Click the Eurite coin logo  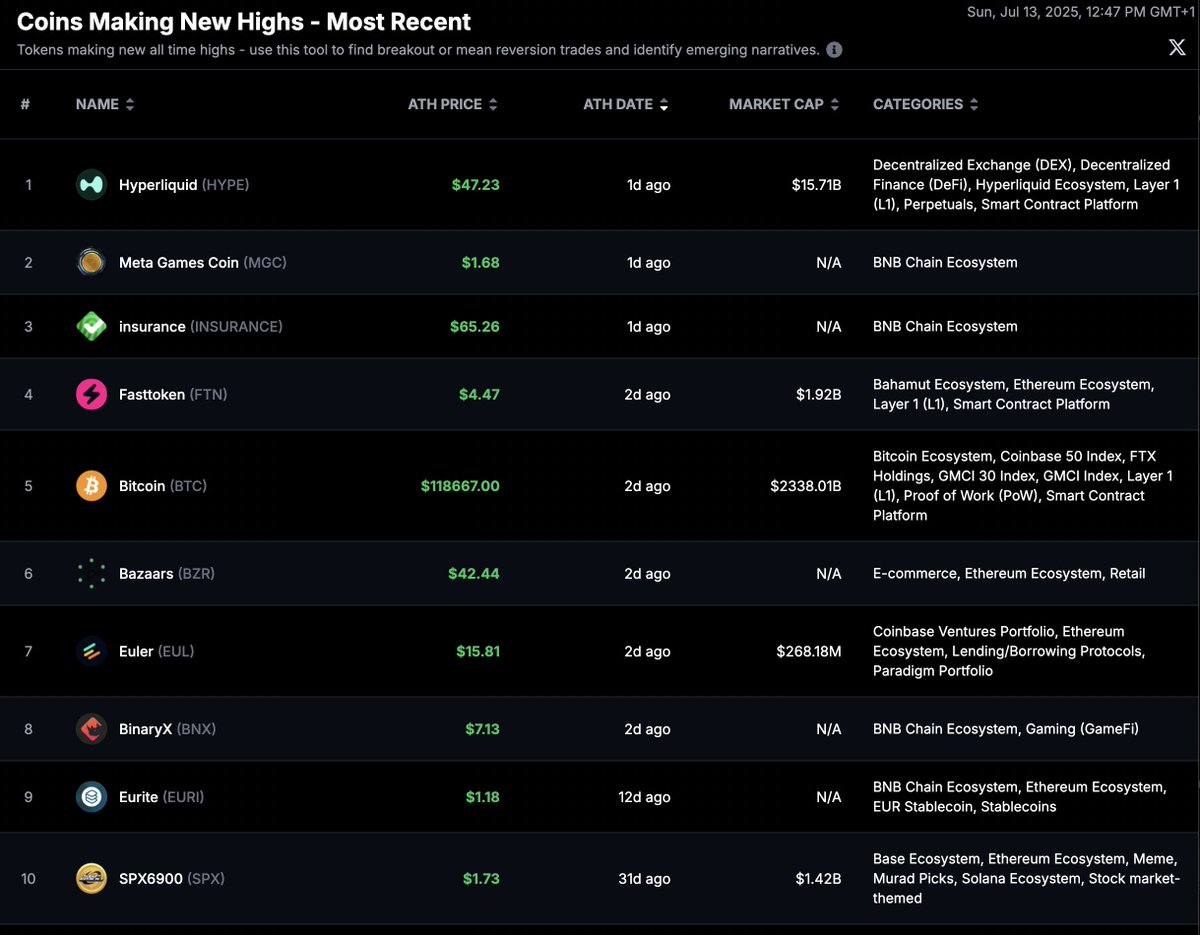point(91,797)
